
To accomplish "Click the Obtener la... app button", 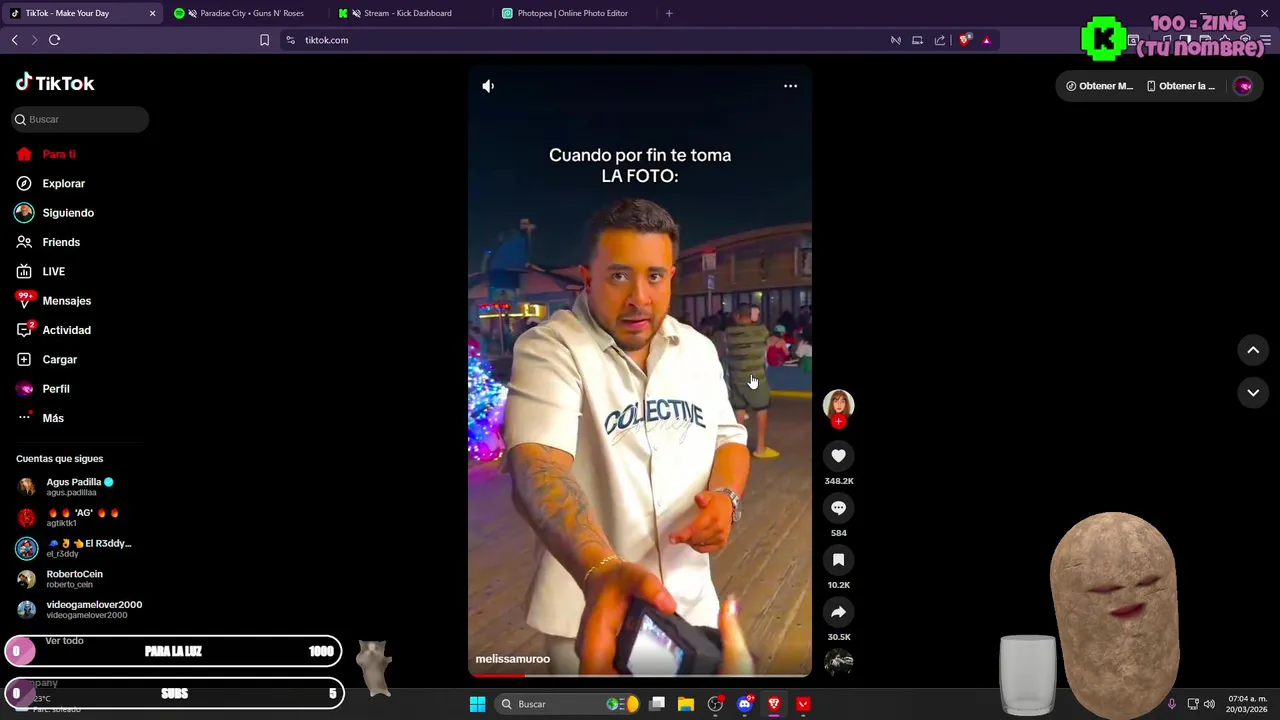I will pos(1181,86).
